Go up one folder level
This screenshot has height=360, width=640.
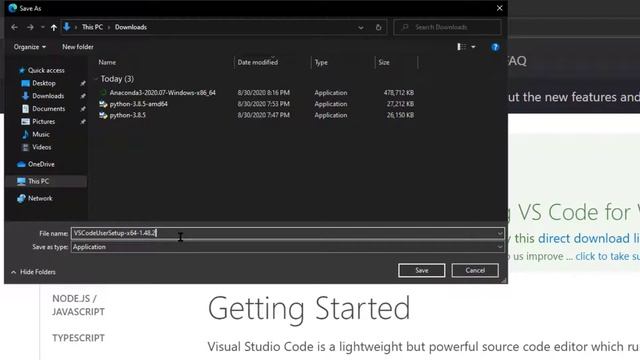tap(54, 27)
